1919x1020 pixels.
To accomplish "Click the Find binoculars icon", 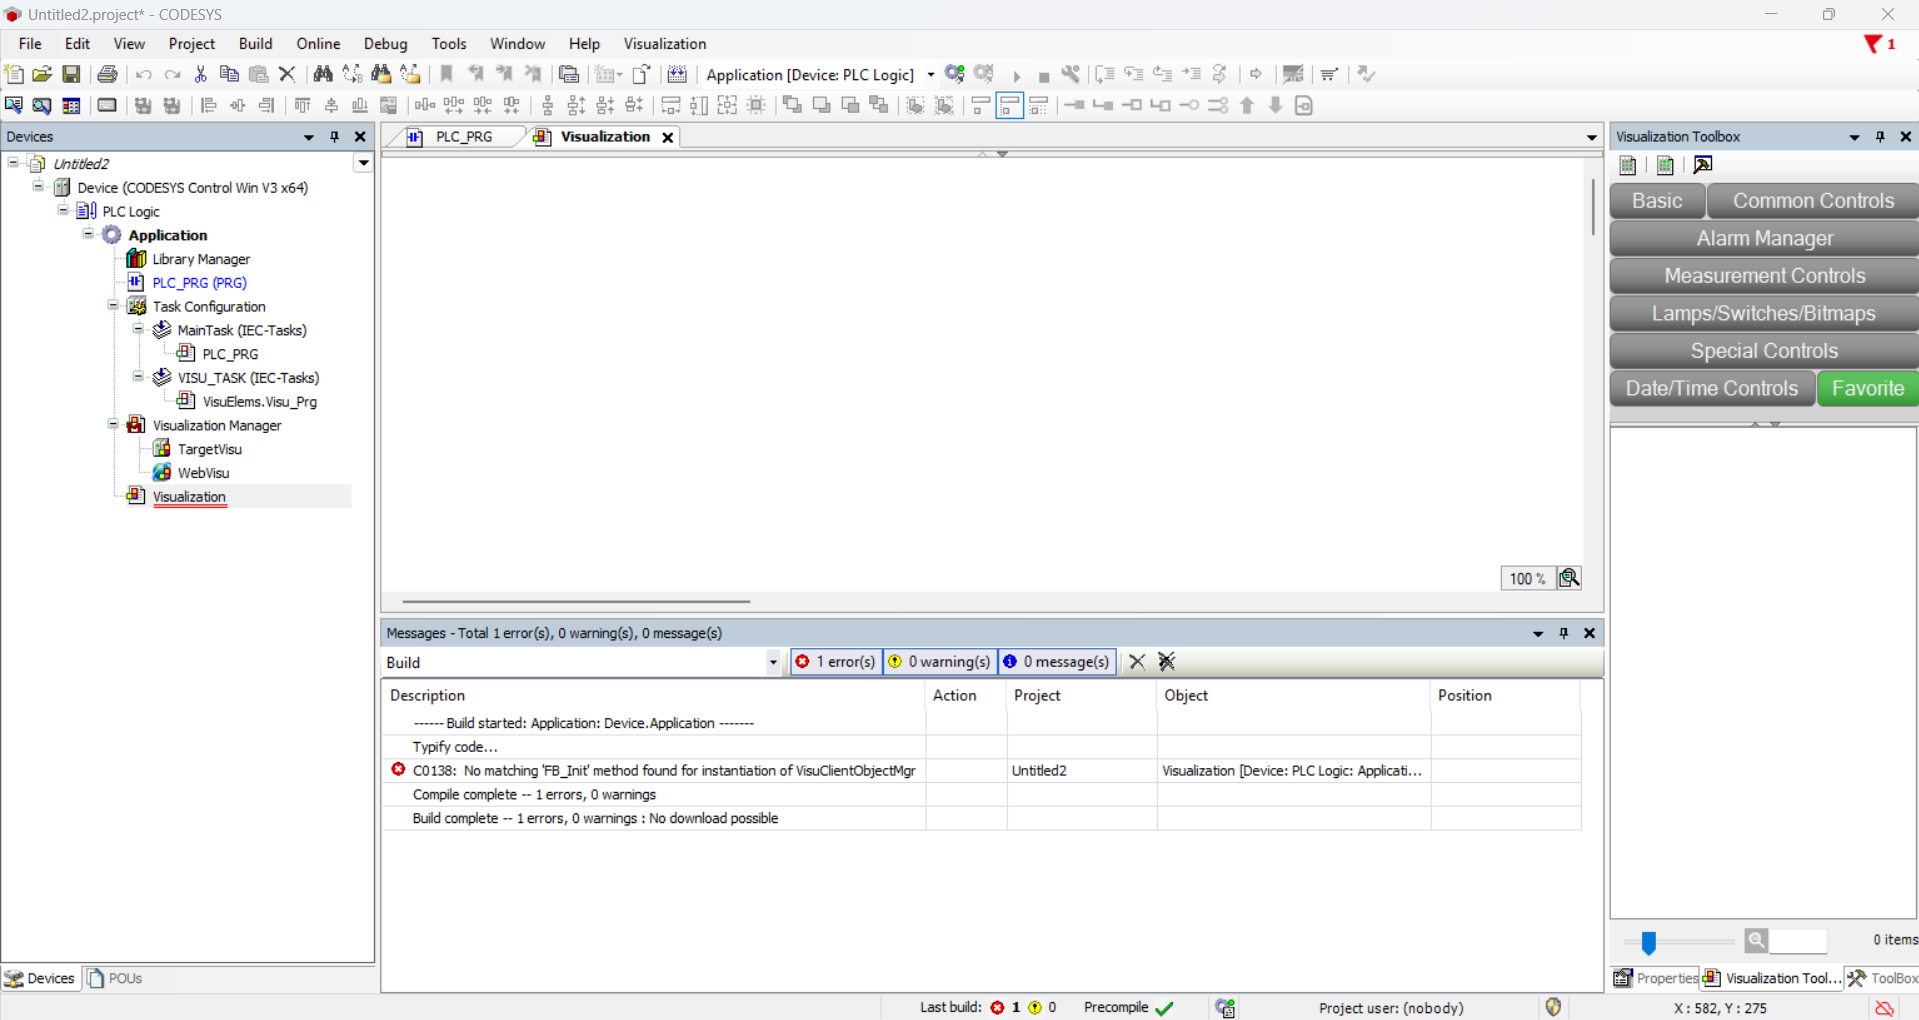I will click(322, 74).
